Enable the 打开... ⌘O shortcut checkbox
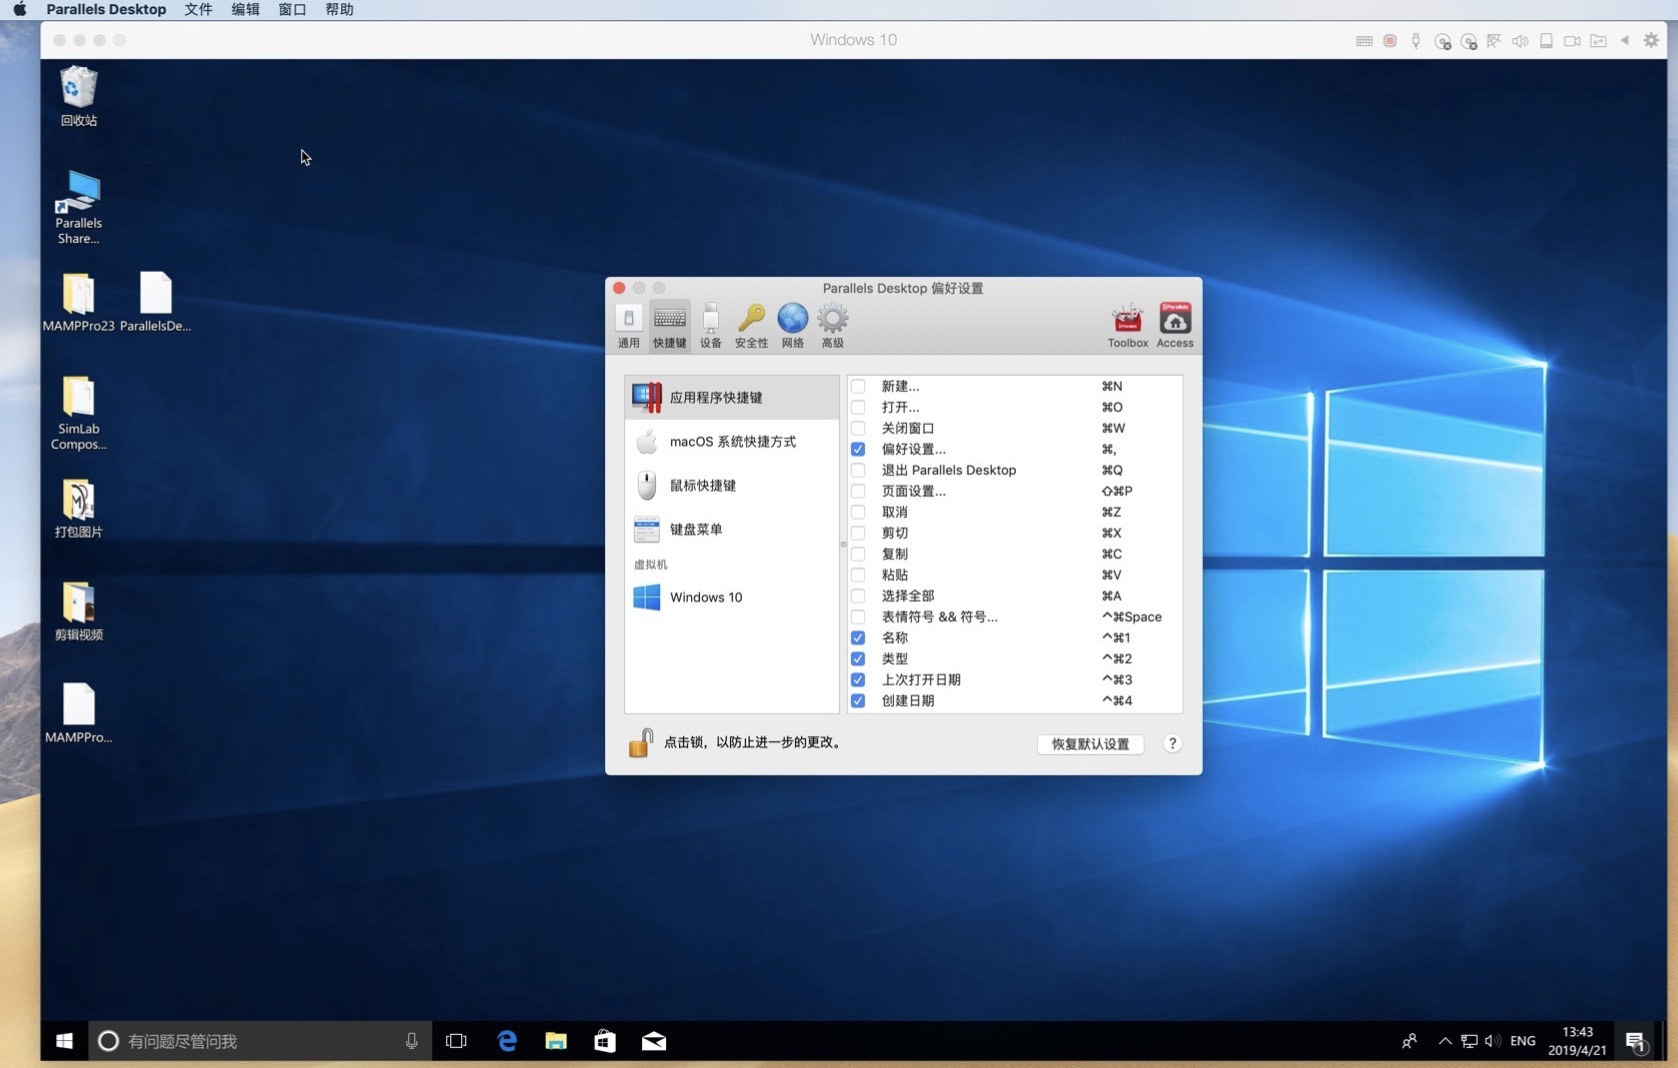Image resolution: width=1678 pixels, height=1068 pixels. pos(858,407)
